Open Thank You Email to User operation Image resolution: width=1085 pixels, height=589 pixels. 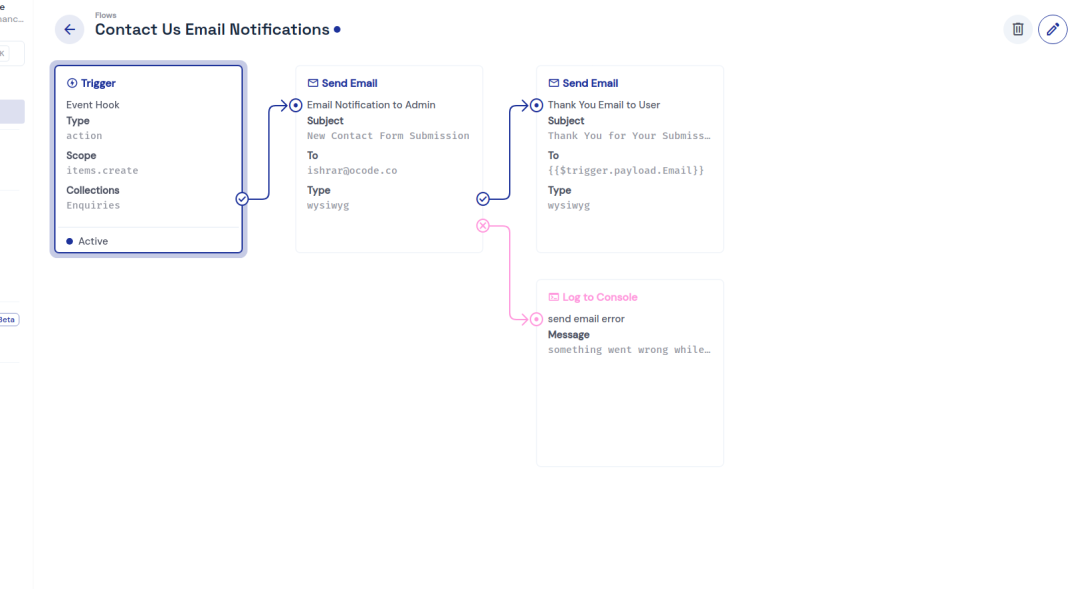pos(630,160)
